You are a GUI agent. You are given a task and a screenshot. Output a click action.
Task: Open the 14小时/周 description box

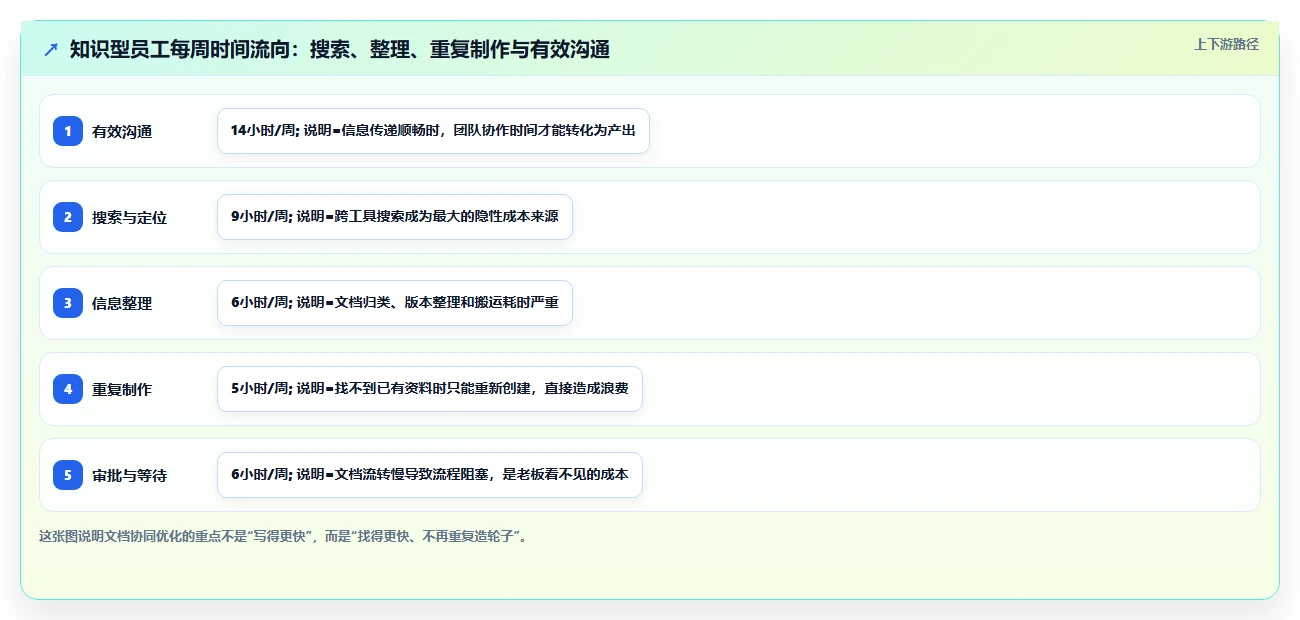click(x=433, y=131)
